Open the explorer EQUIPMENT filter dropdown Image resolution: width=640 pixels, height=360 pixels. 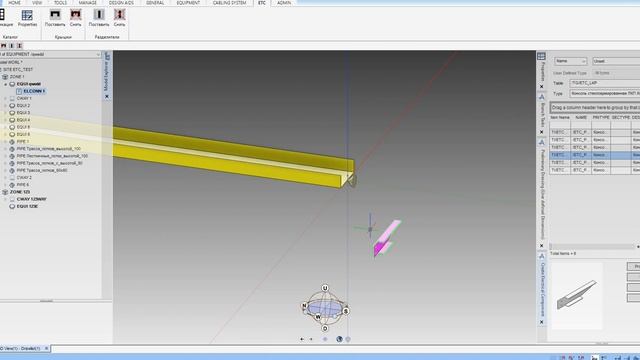pos(98,54)
